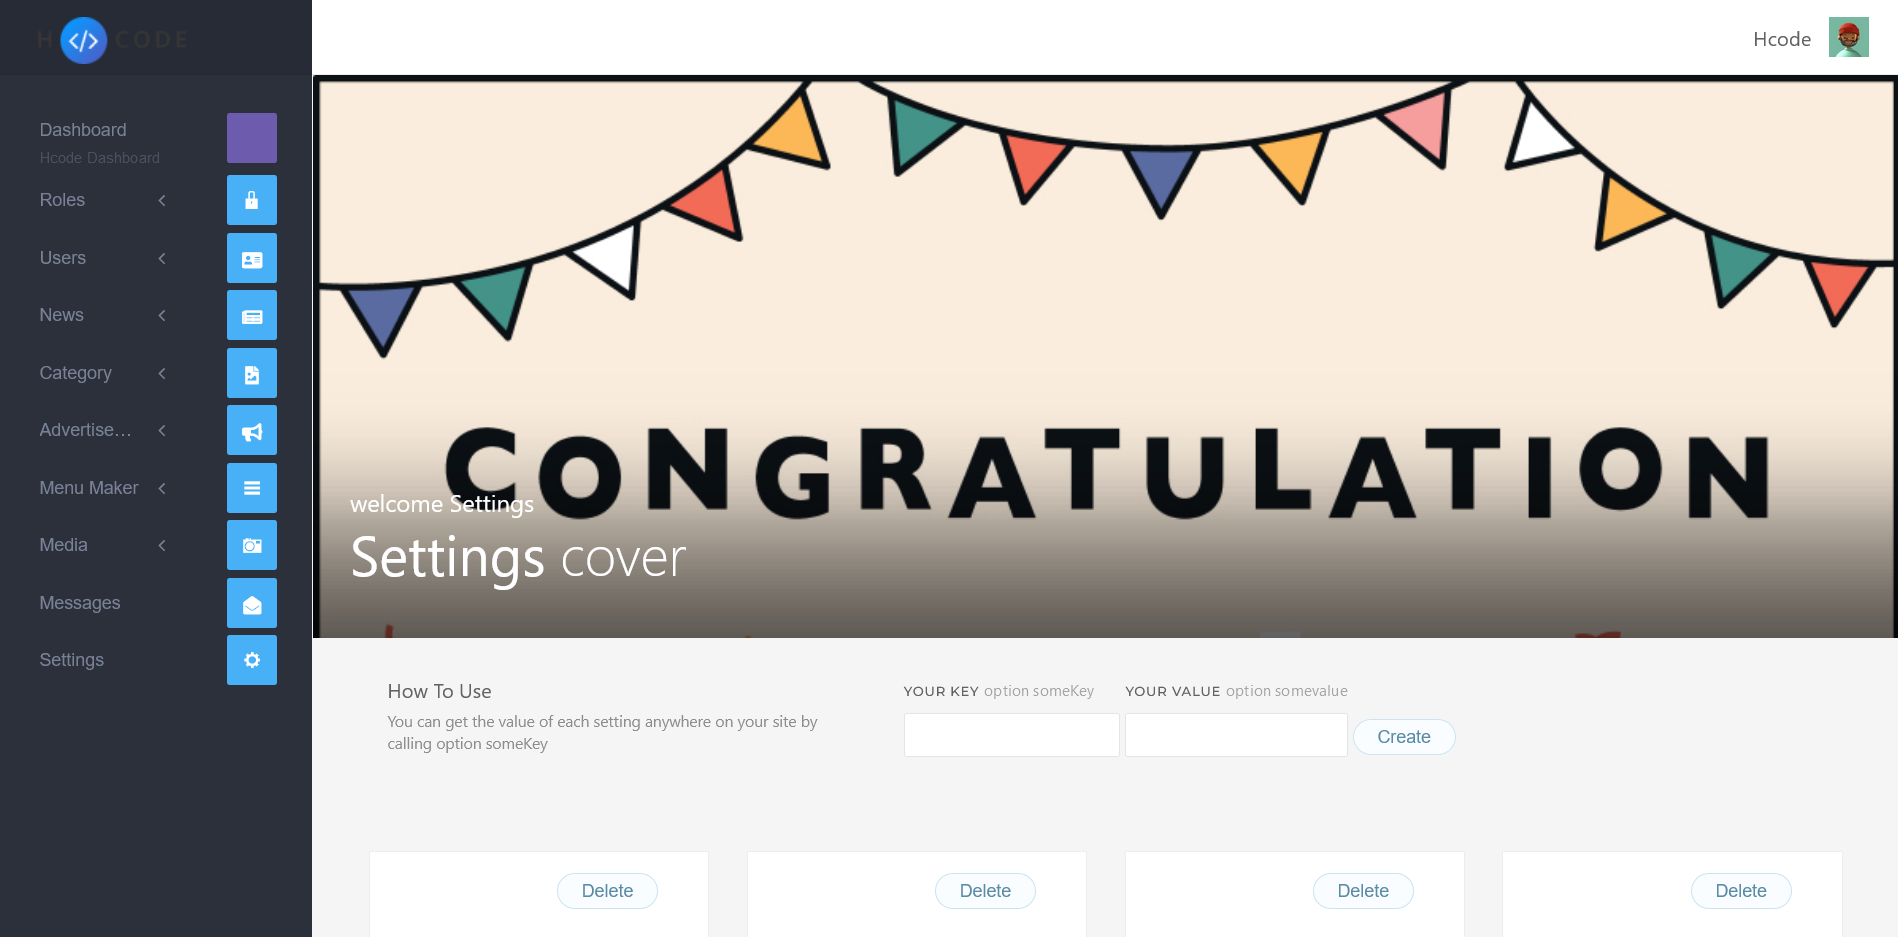Select Messages in the sidebar
This screenshot has height=937, width=1898.
click(80, 603)
